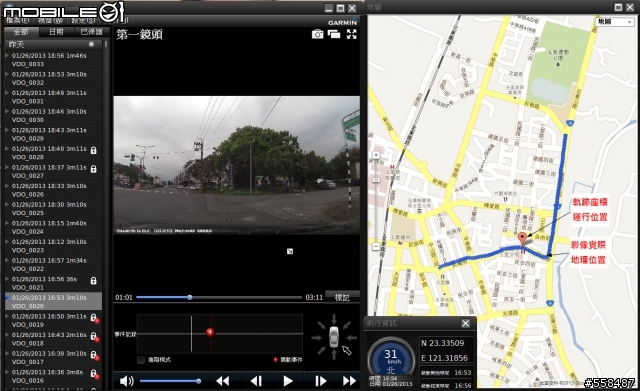
Task: Step forward one frame
Action: [x=321, y=381]
